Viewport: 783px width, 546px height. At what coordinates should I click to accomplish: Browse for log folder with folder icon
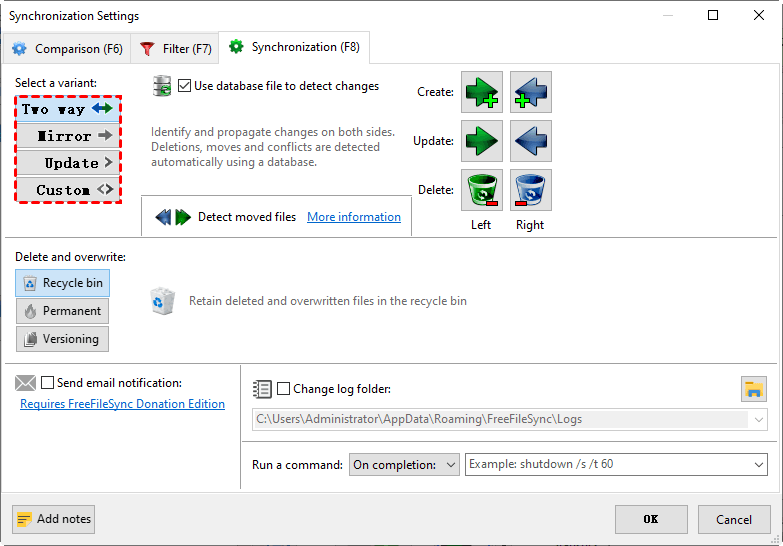[753, 389]
